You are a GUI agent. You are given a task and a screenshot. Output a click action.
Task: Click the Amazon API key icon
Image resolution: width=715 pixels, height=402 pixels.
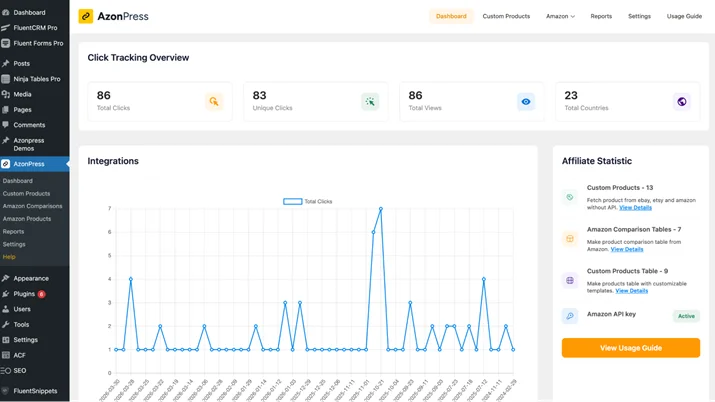pyautogui.click(x=570, y=316)
